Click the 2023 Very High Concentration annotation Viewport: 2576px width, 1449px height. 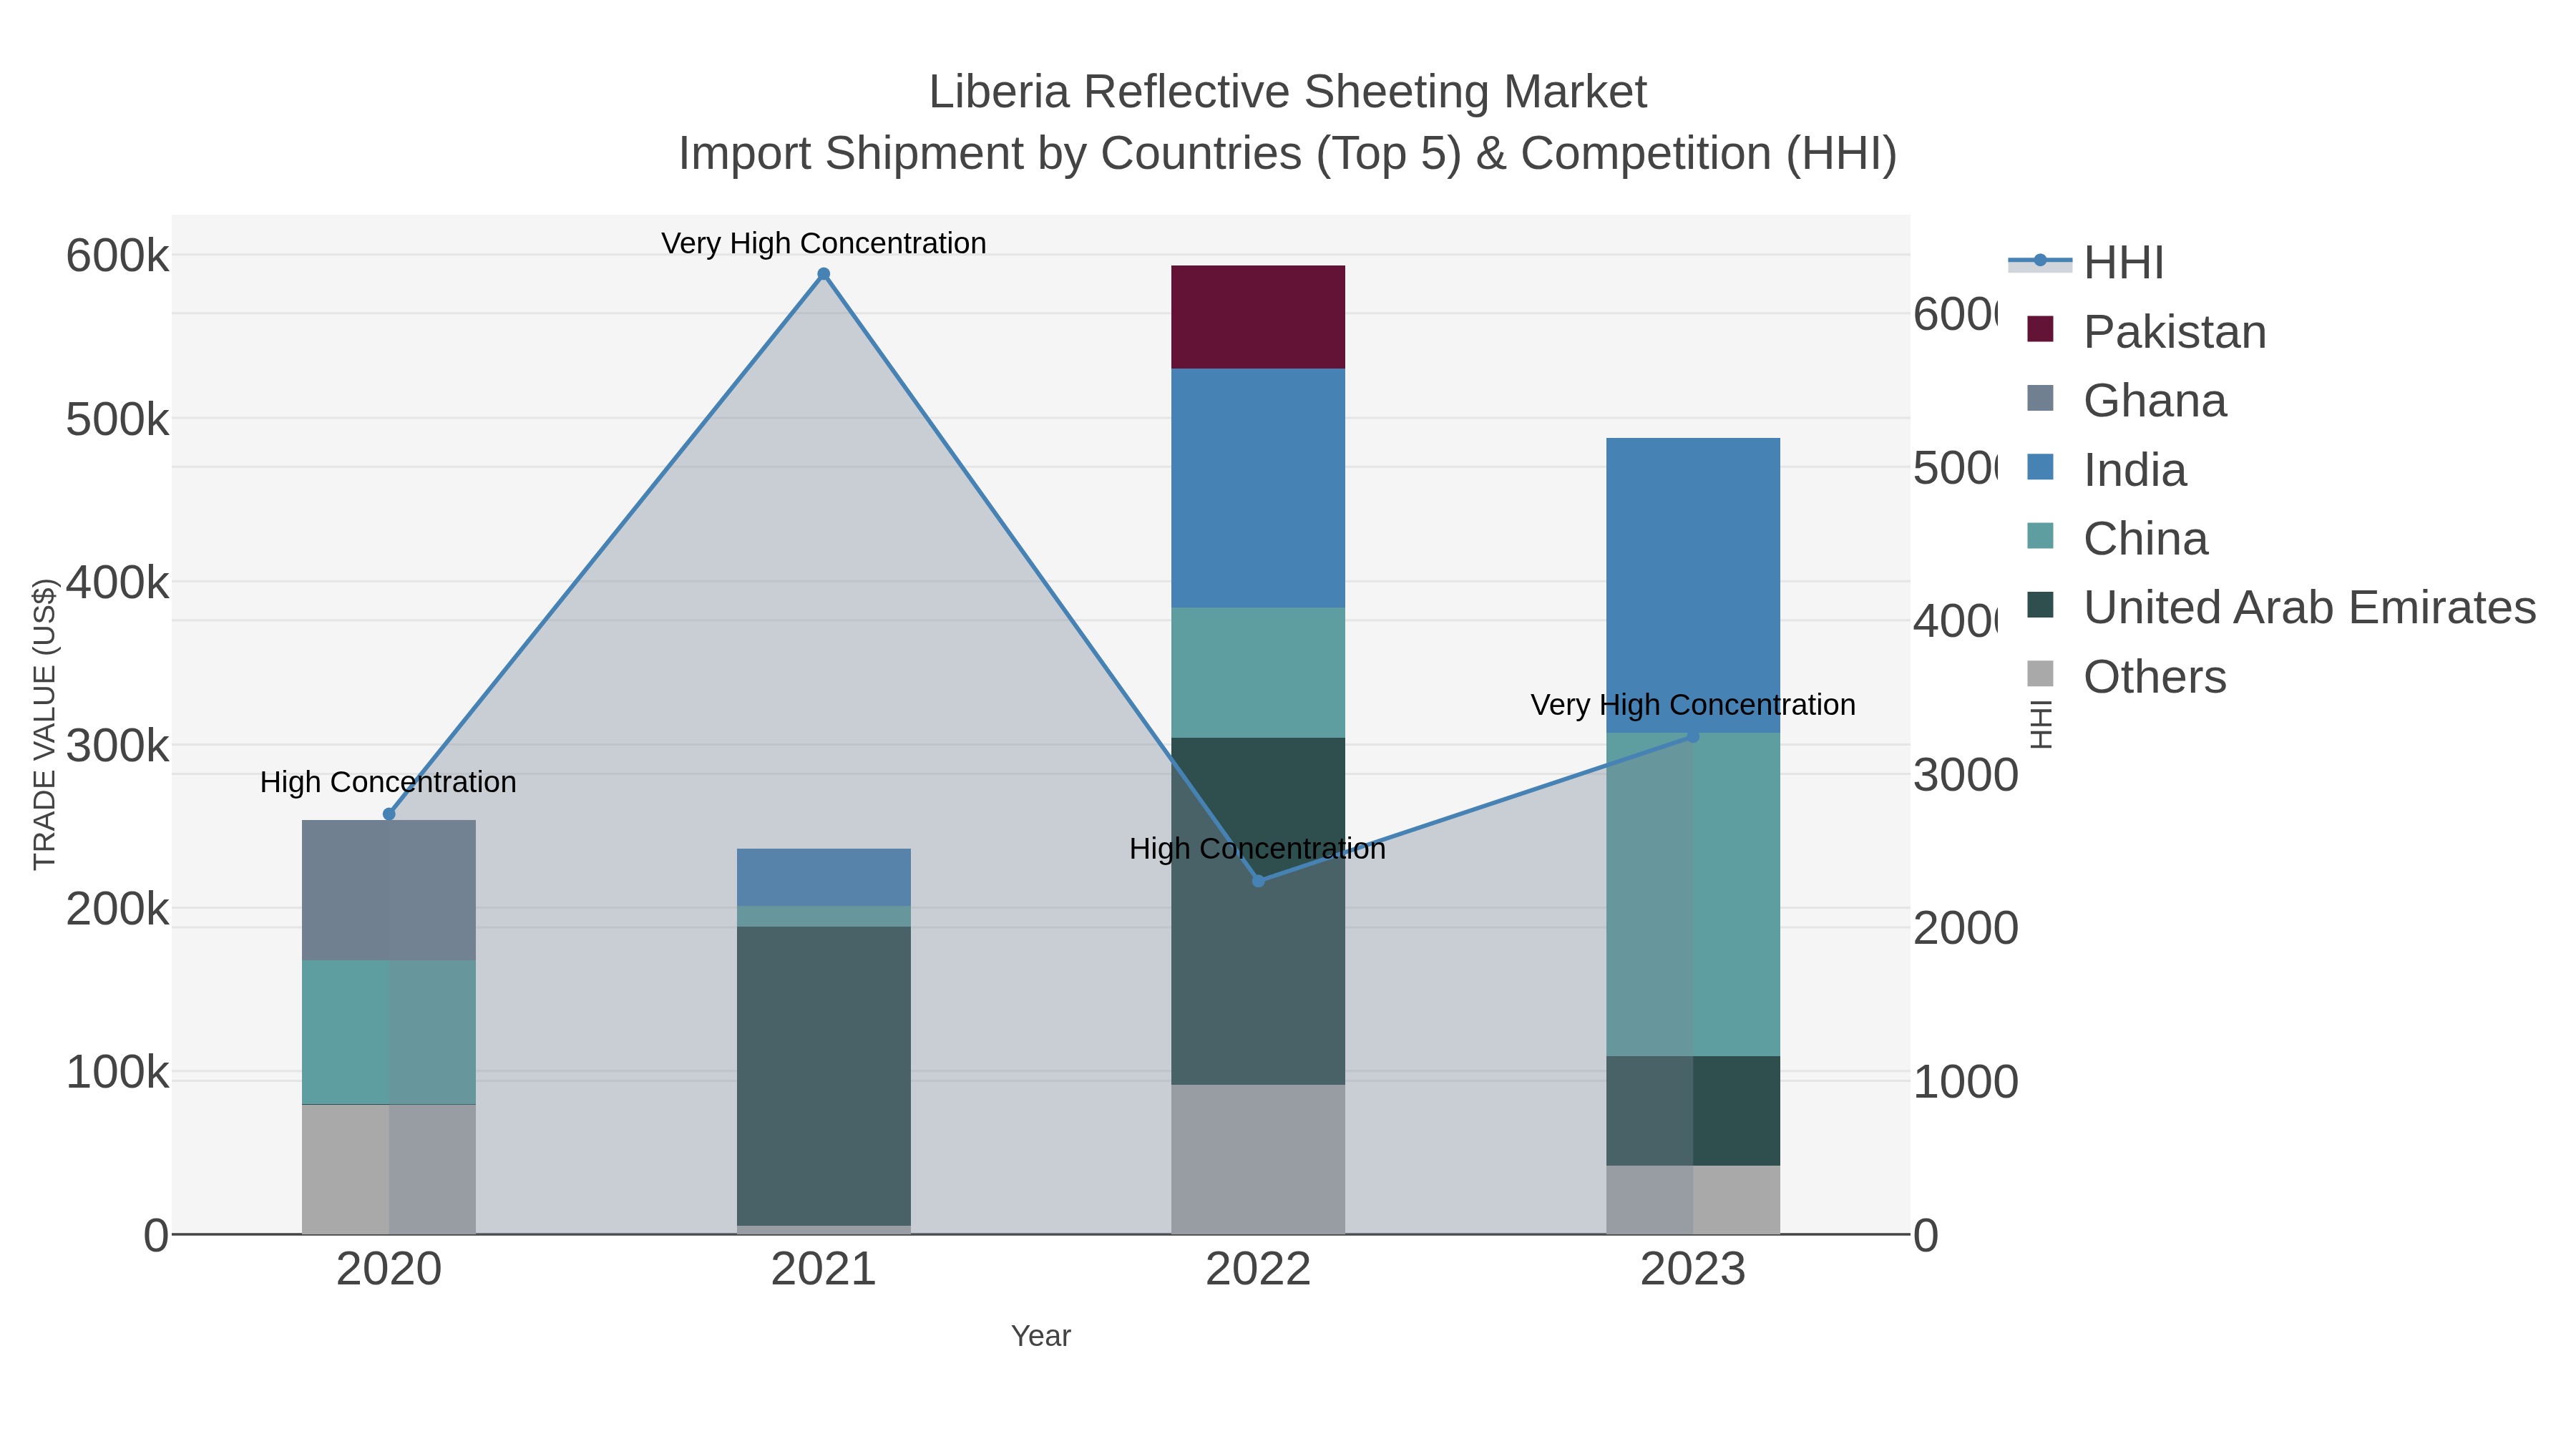tap(1693, 705)
